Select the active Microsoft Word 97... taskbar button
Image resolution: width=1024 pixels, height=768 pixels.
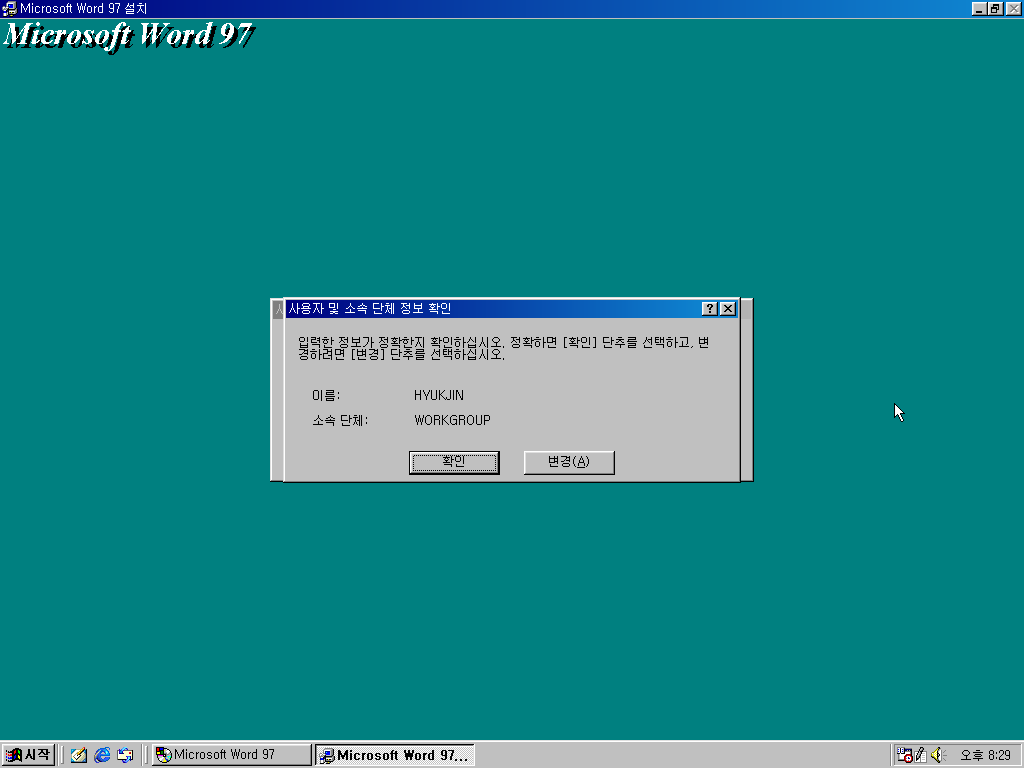pyautogui.click(x=394, y=755)
